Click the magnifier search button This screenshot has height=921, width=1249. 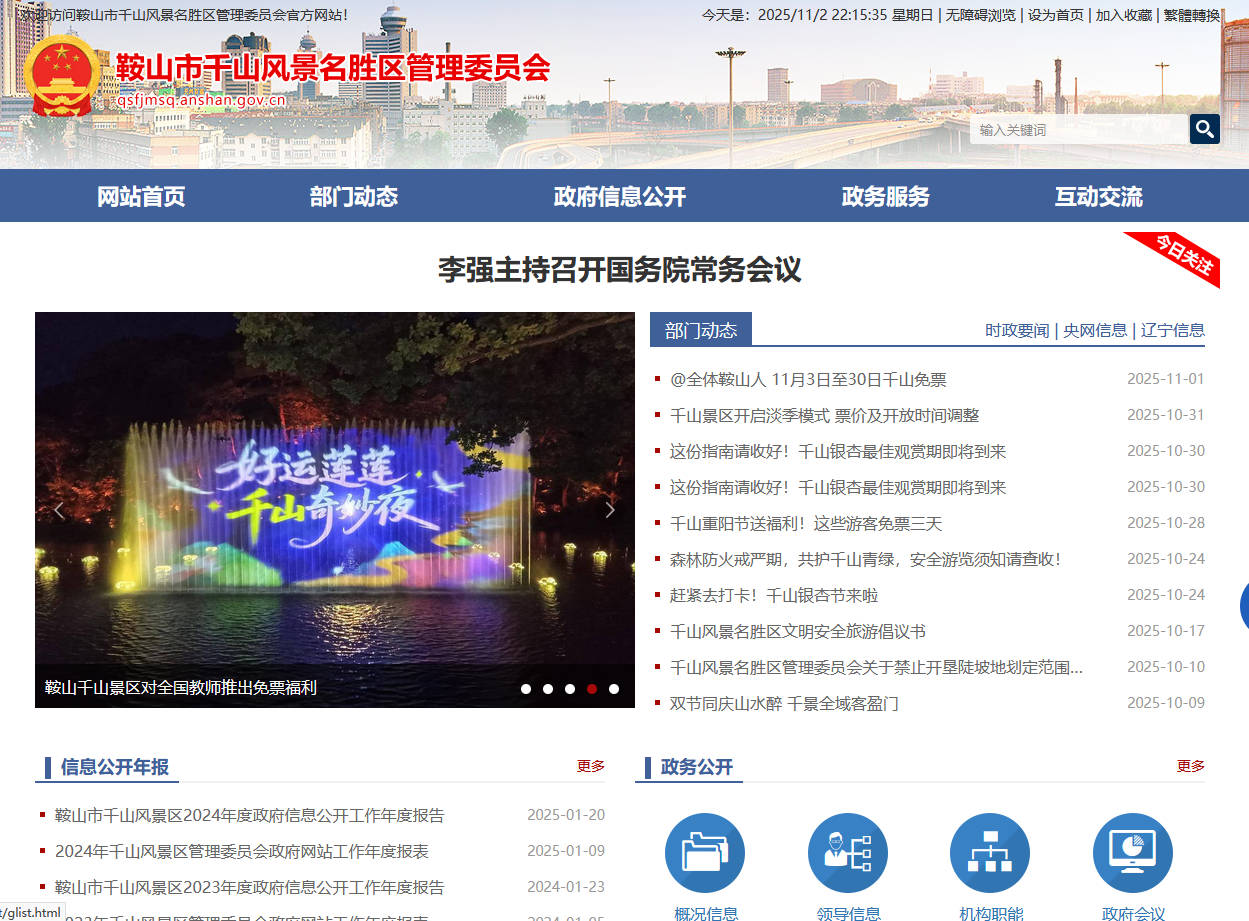[1204, 129]
